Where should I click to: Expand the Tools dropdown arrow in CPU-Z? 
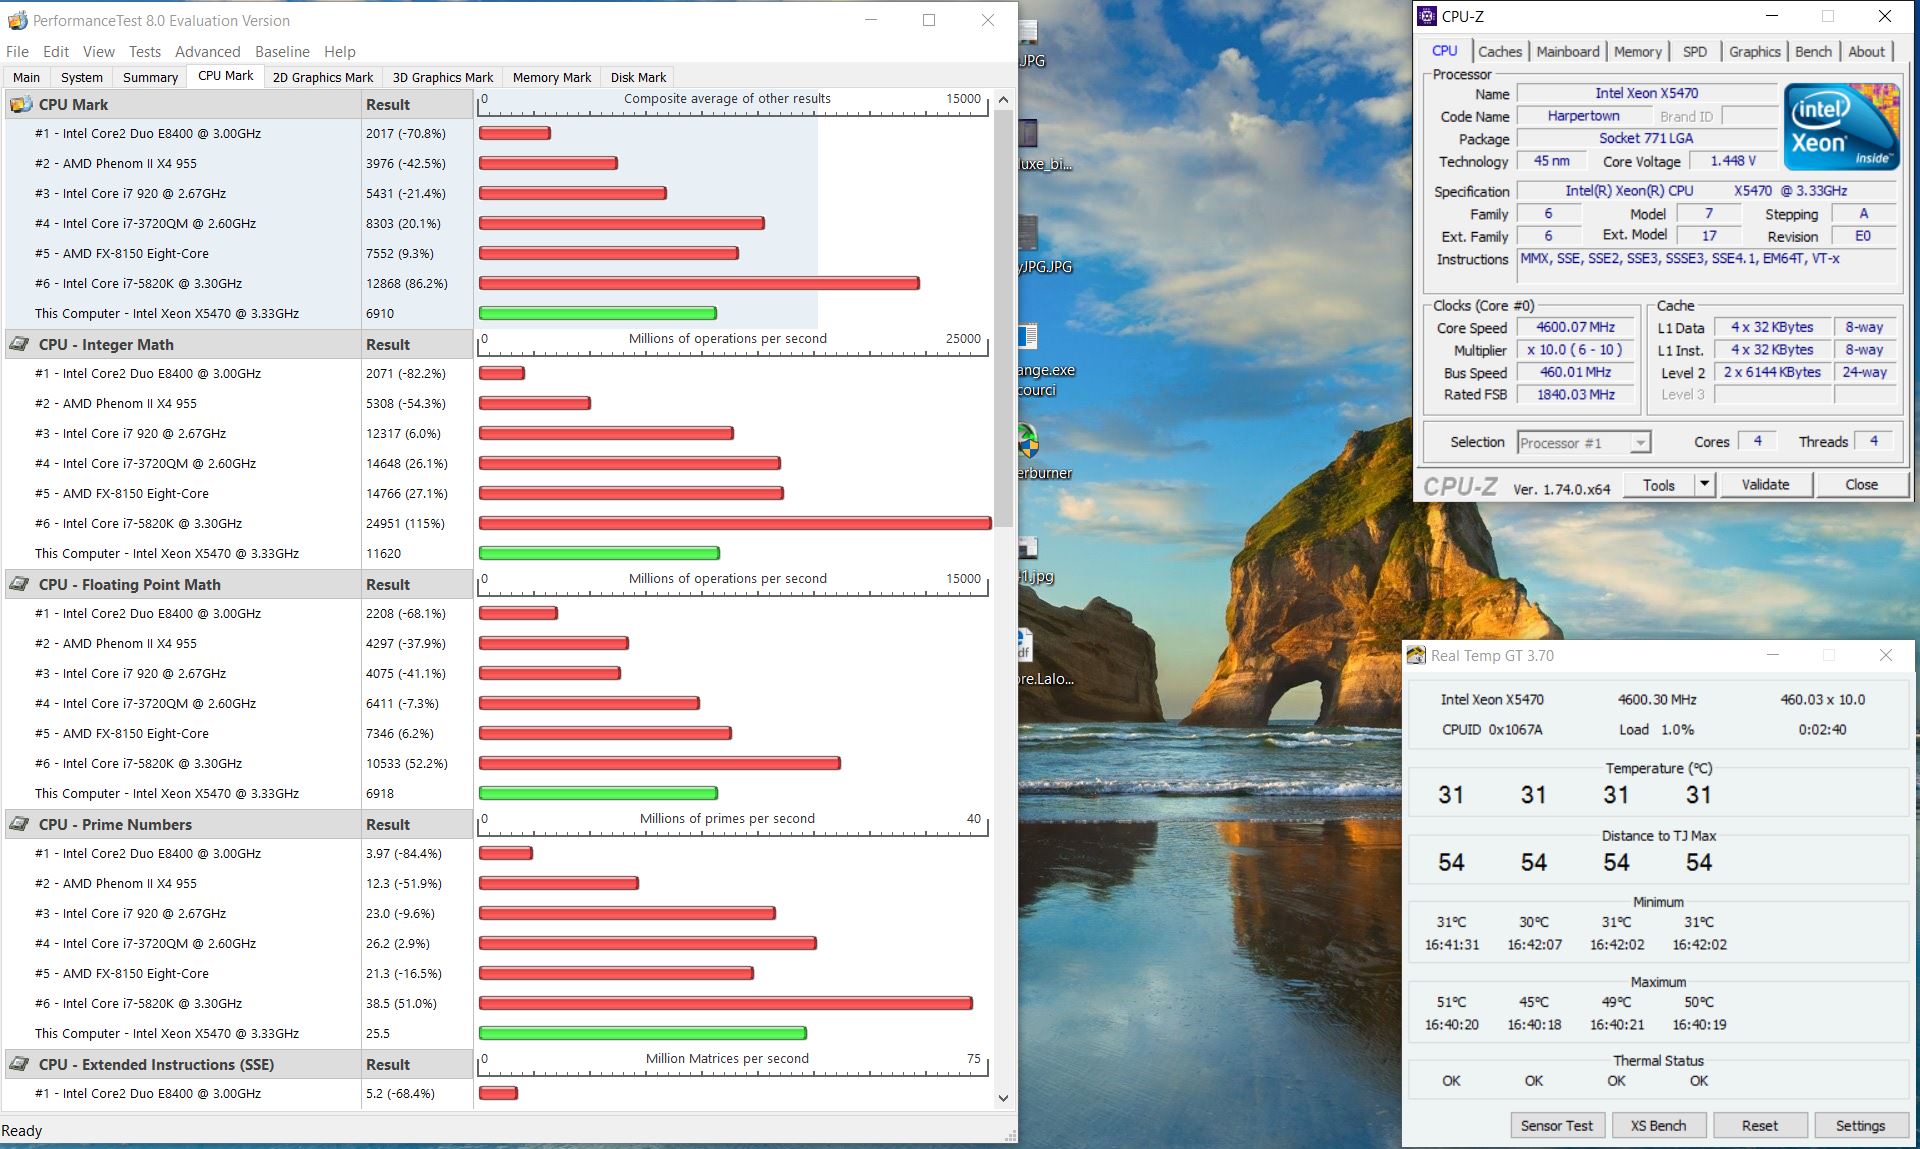click(x=1705, y=485)
